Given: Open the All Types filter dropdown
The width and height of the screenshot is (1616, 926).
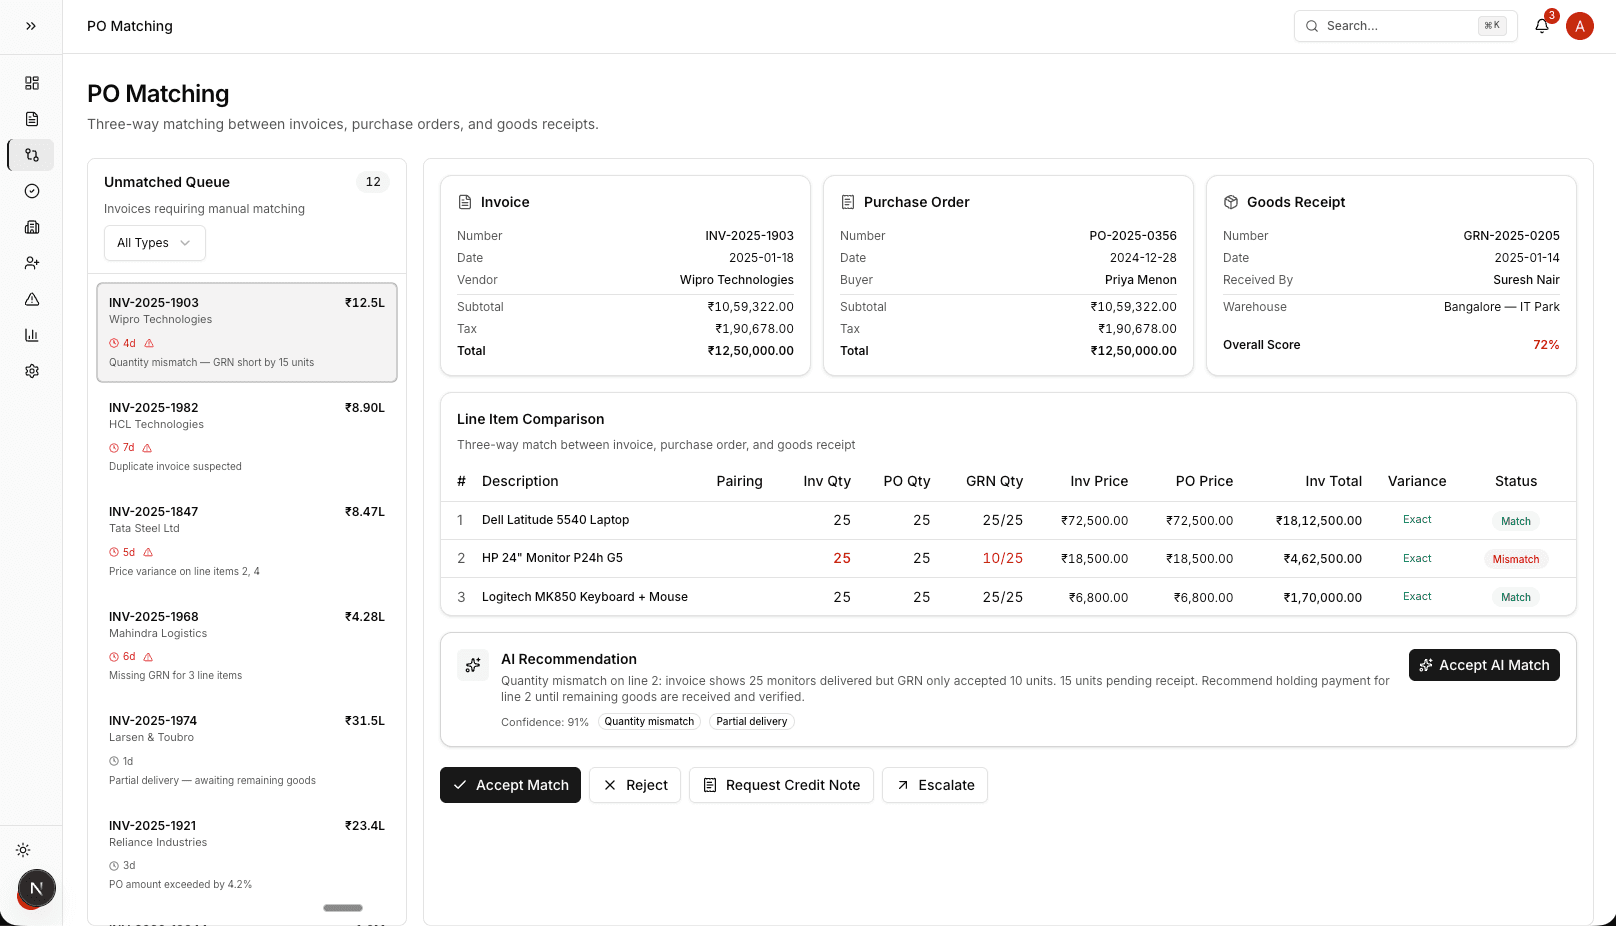Looking at the screenshot, I should click(x=154, y=243).
